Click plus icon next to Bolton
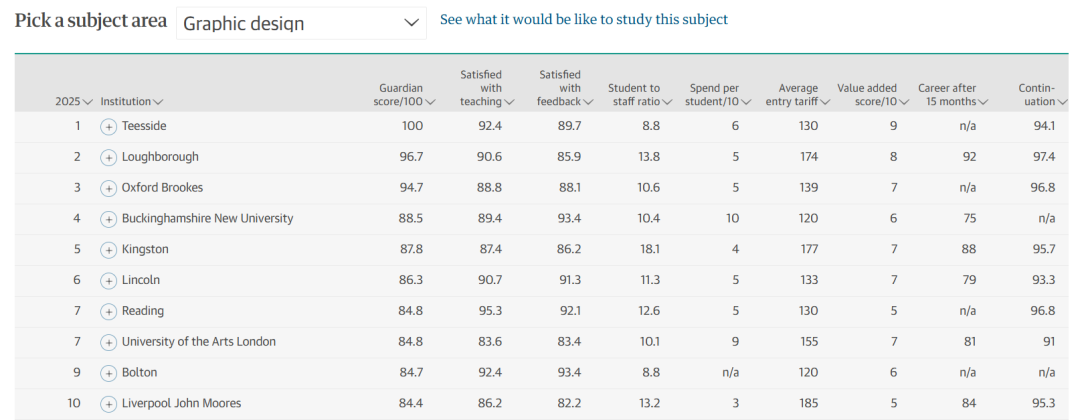Image resolution: width=1080 pixels, height=420 pixels. click(108, 373)
